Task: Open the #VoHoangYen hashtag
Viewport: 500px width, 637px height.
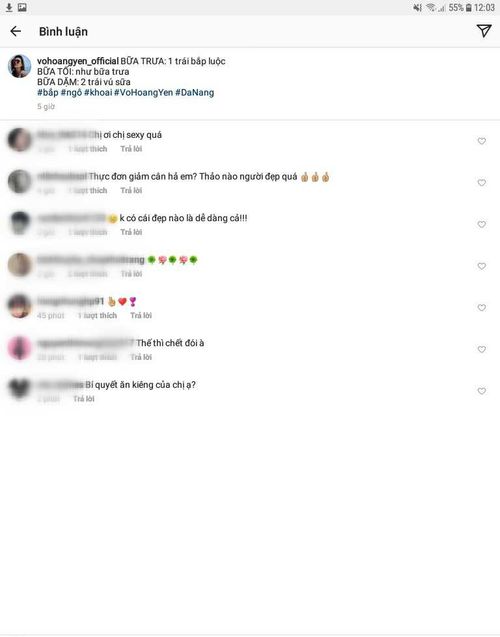Action: coord(143,93)
